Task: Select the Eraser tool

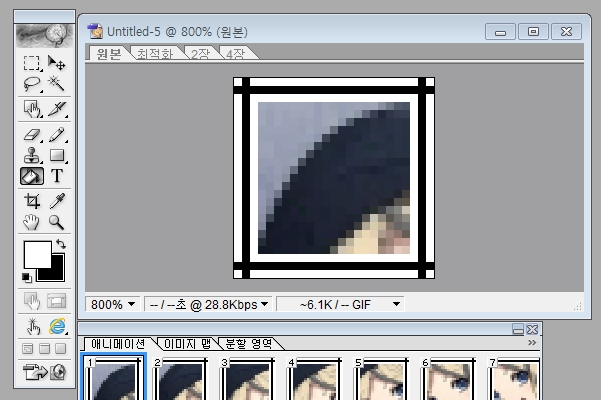Action: (31, 135)
